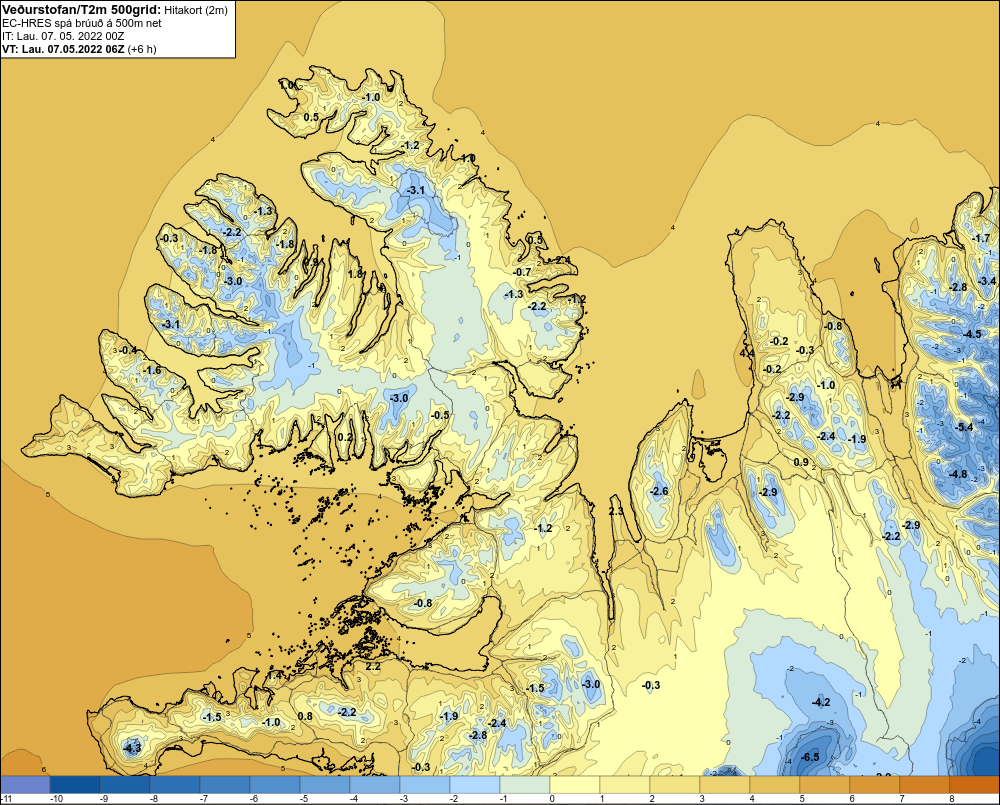Click the 'EC-HRES spá brúuð á 500m net' line
This screenshot has width=1000, height=805.
click(x=82, y=23)
